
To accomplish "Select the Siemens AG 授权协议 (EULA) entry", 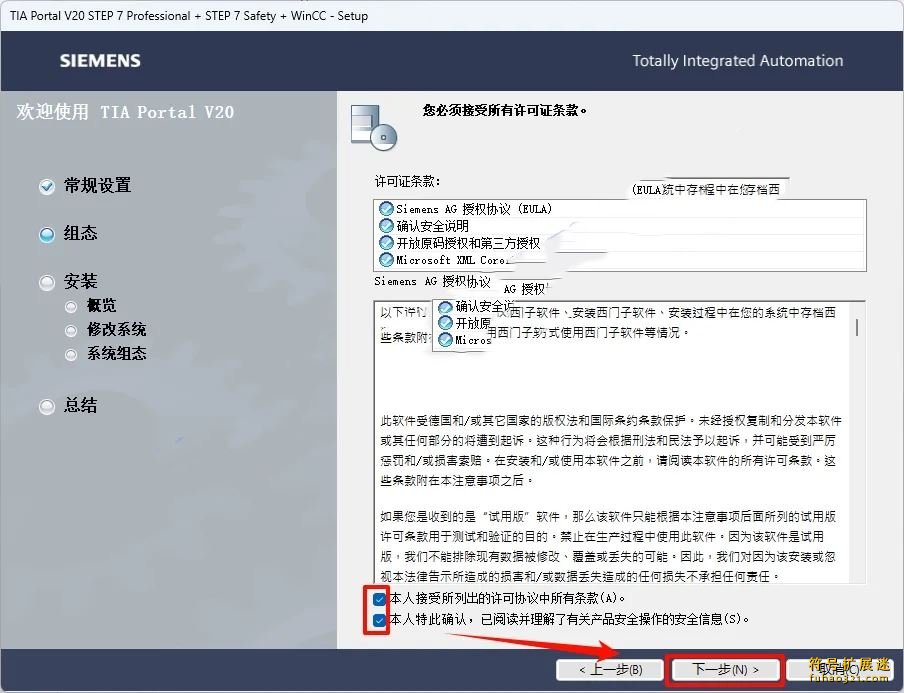I will point(620,209).
